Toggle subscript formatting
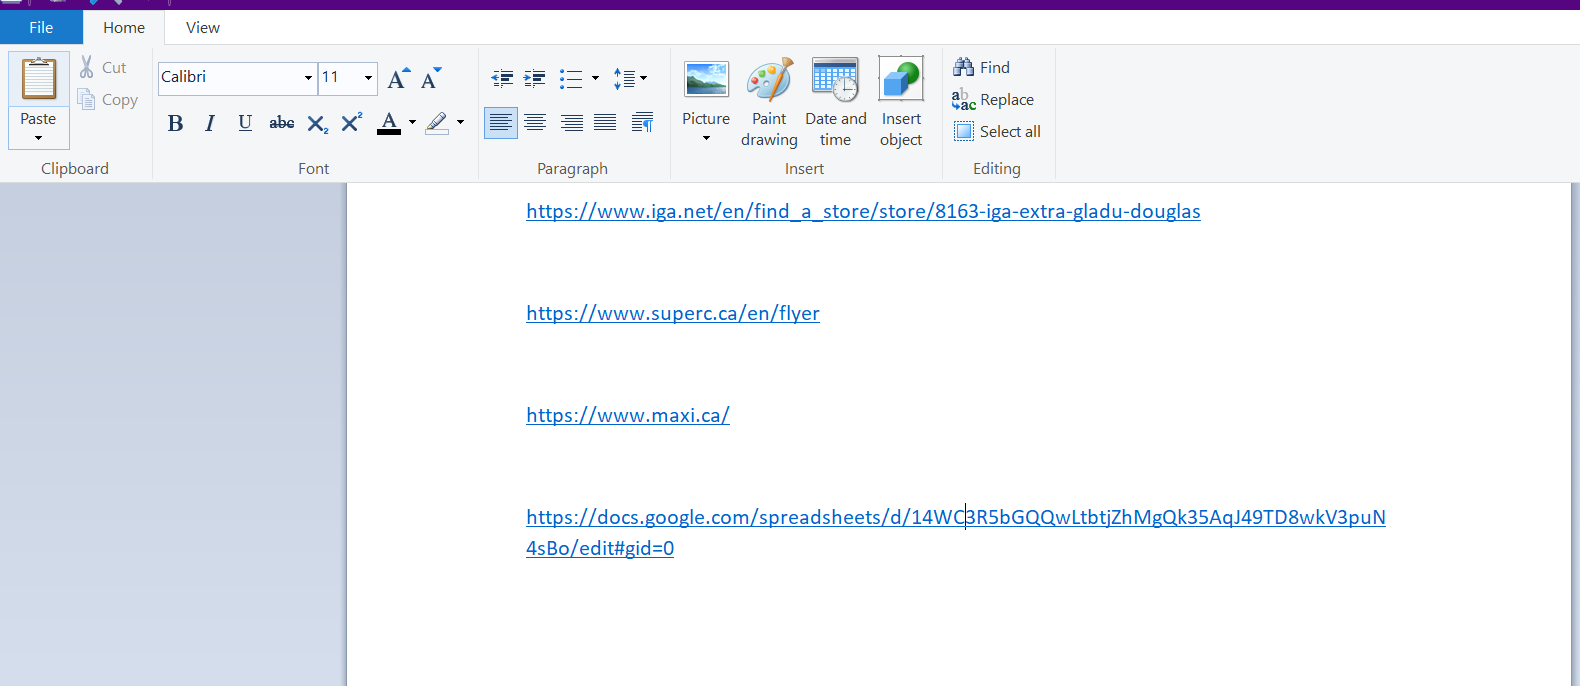Image resolution: width=1580 pixels, height=686 pixels. coord(317,123)
